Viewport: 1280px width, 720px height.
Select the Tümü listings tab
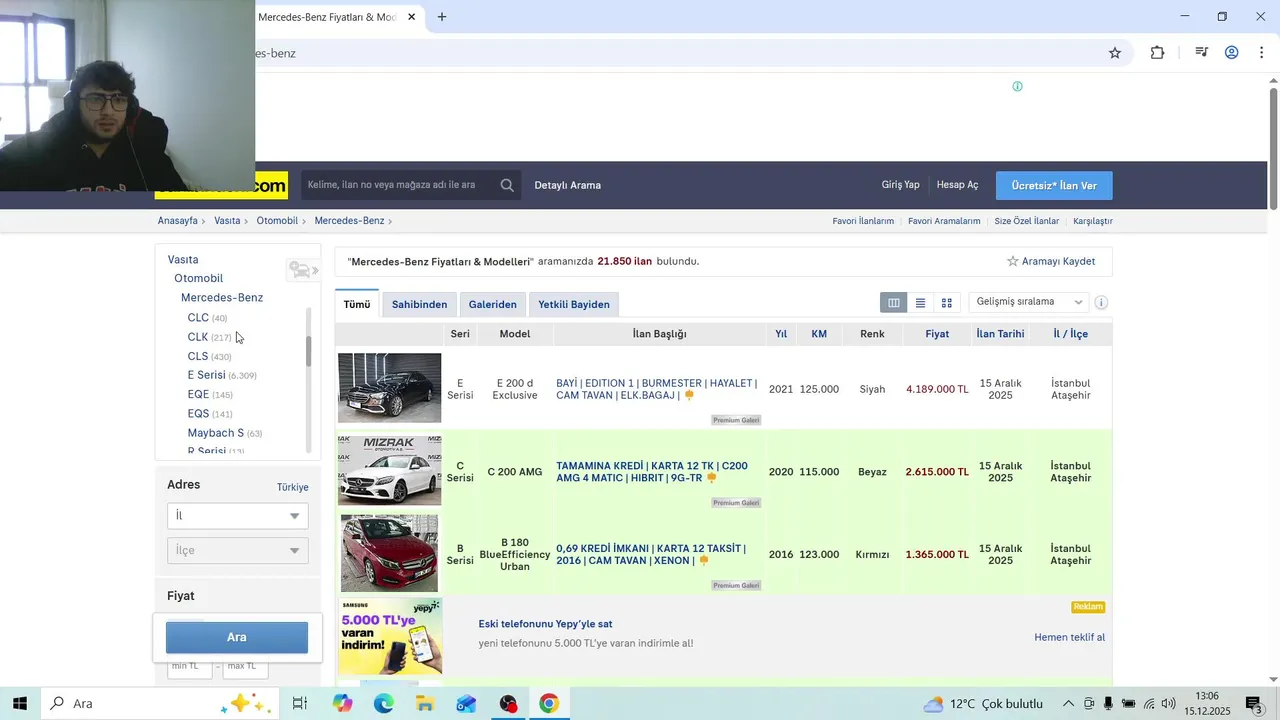(357, 304)
